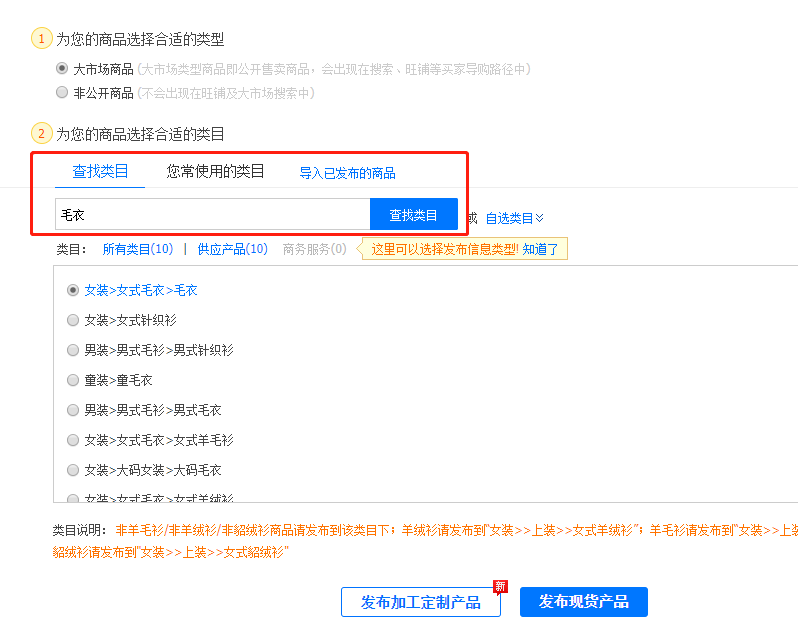The height and width of the screenshot is (624, 798).
Task: Open 您常使用的类目 tab
Action: tap(215, 171)
